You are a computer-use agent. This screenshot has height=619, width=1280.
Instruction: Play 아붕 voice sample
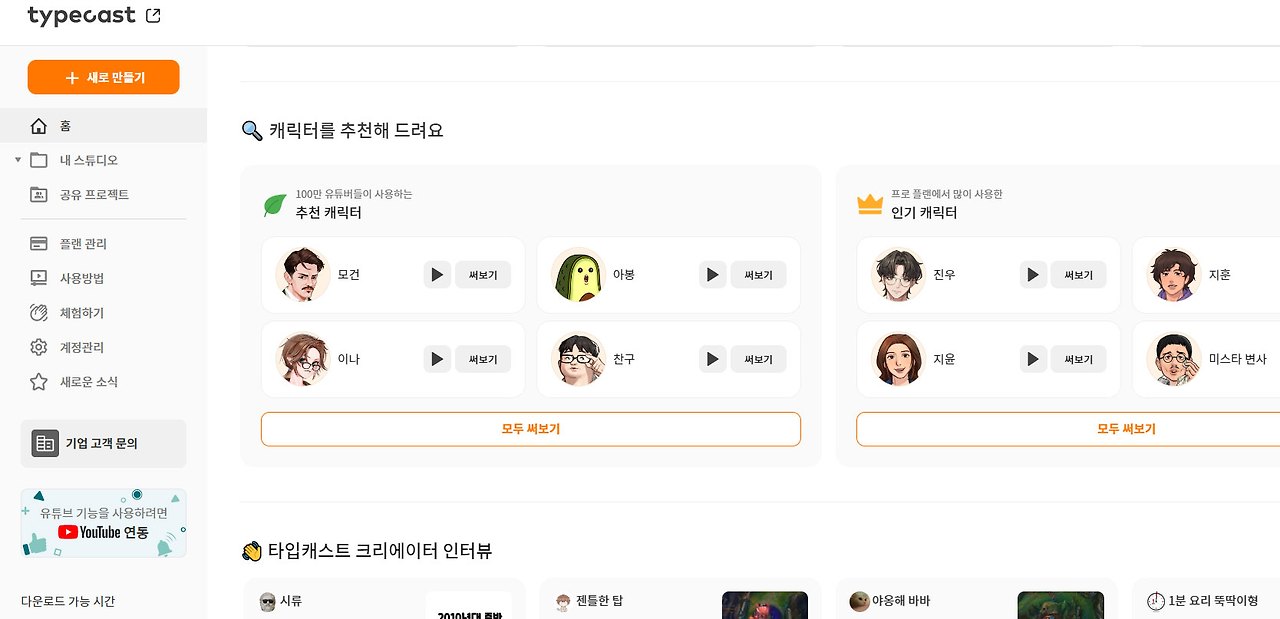click(712, 274)
